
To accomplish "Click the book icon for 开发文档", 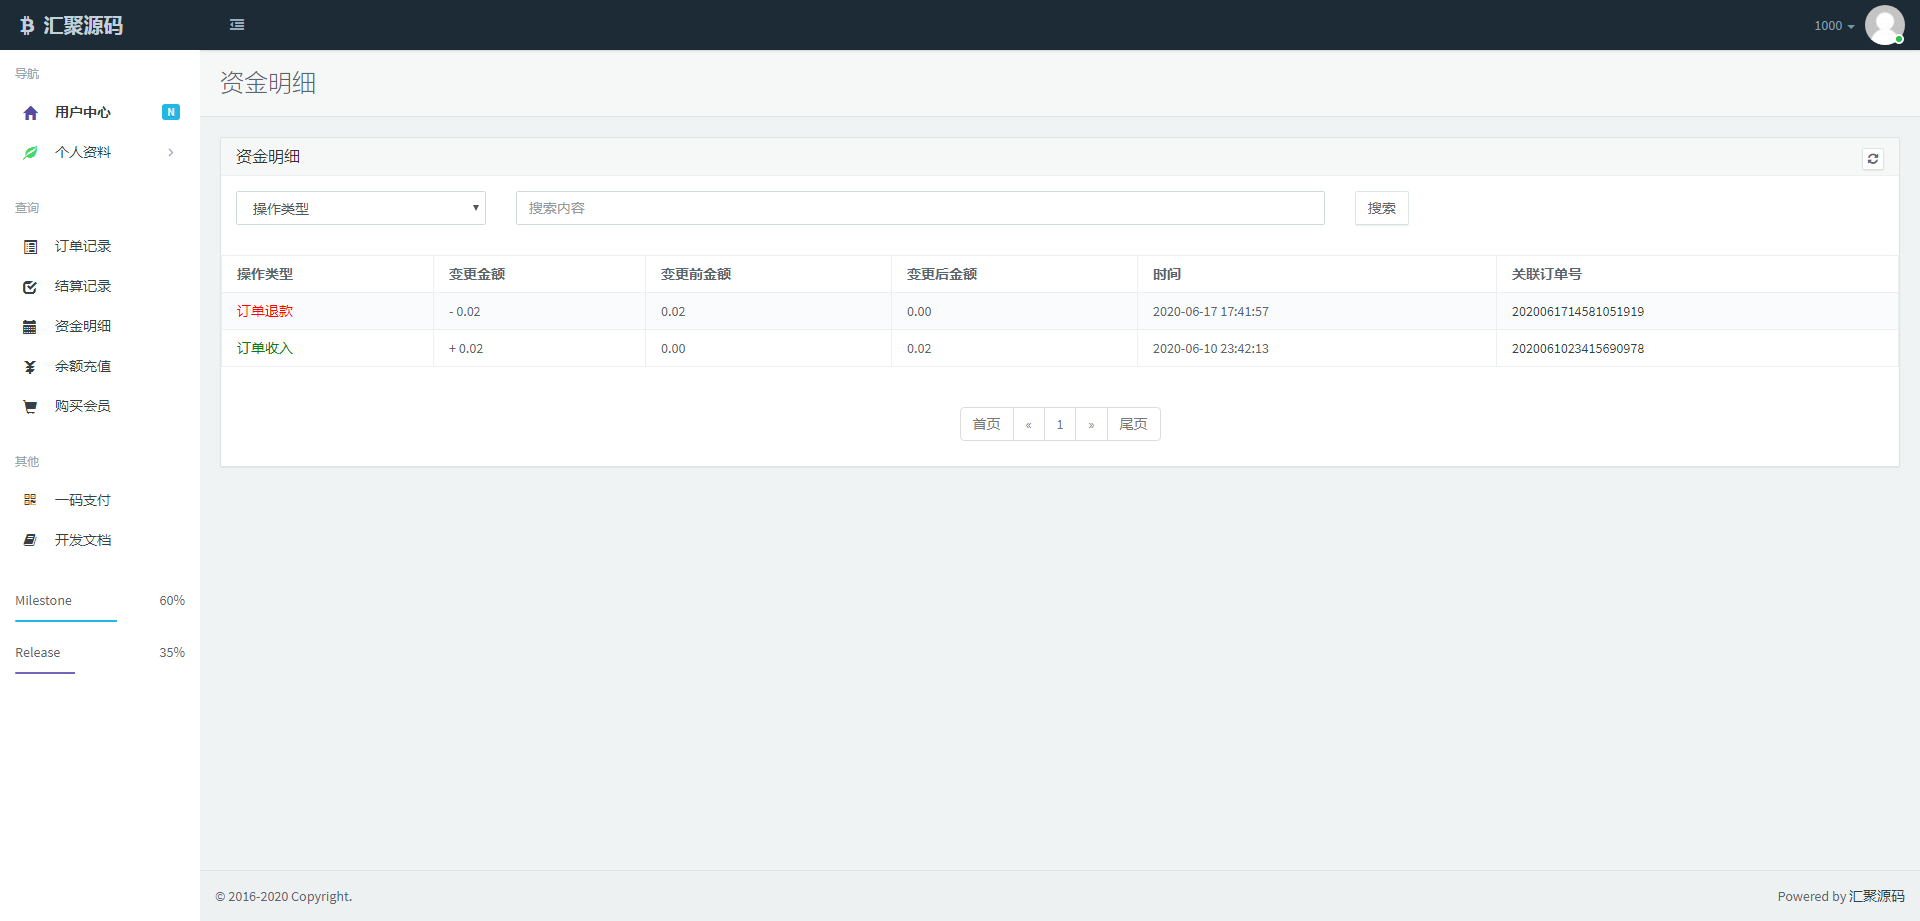I will [30, 540].
